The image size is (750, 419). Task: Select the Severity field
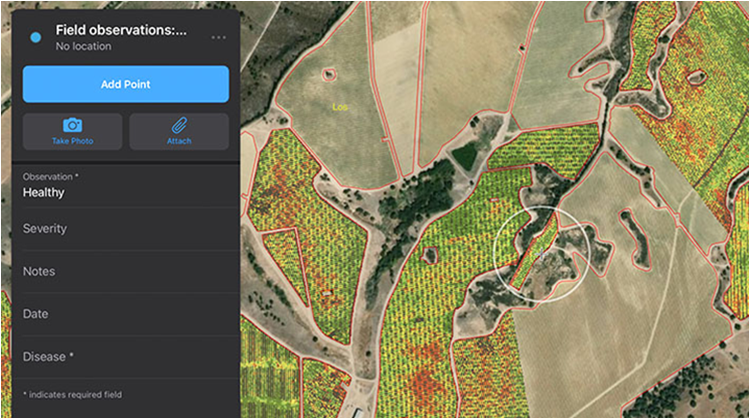click(x=120, y=229)
